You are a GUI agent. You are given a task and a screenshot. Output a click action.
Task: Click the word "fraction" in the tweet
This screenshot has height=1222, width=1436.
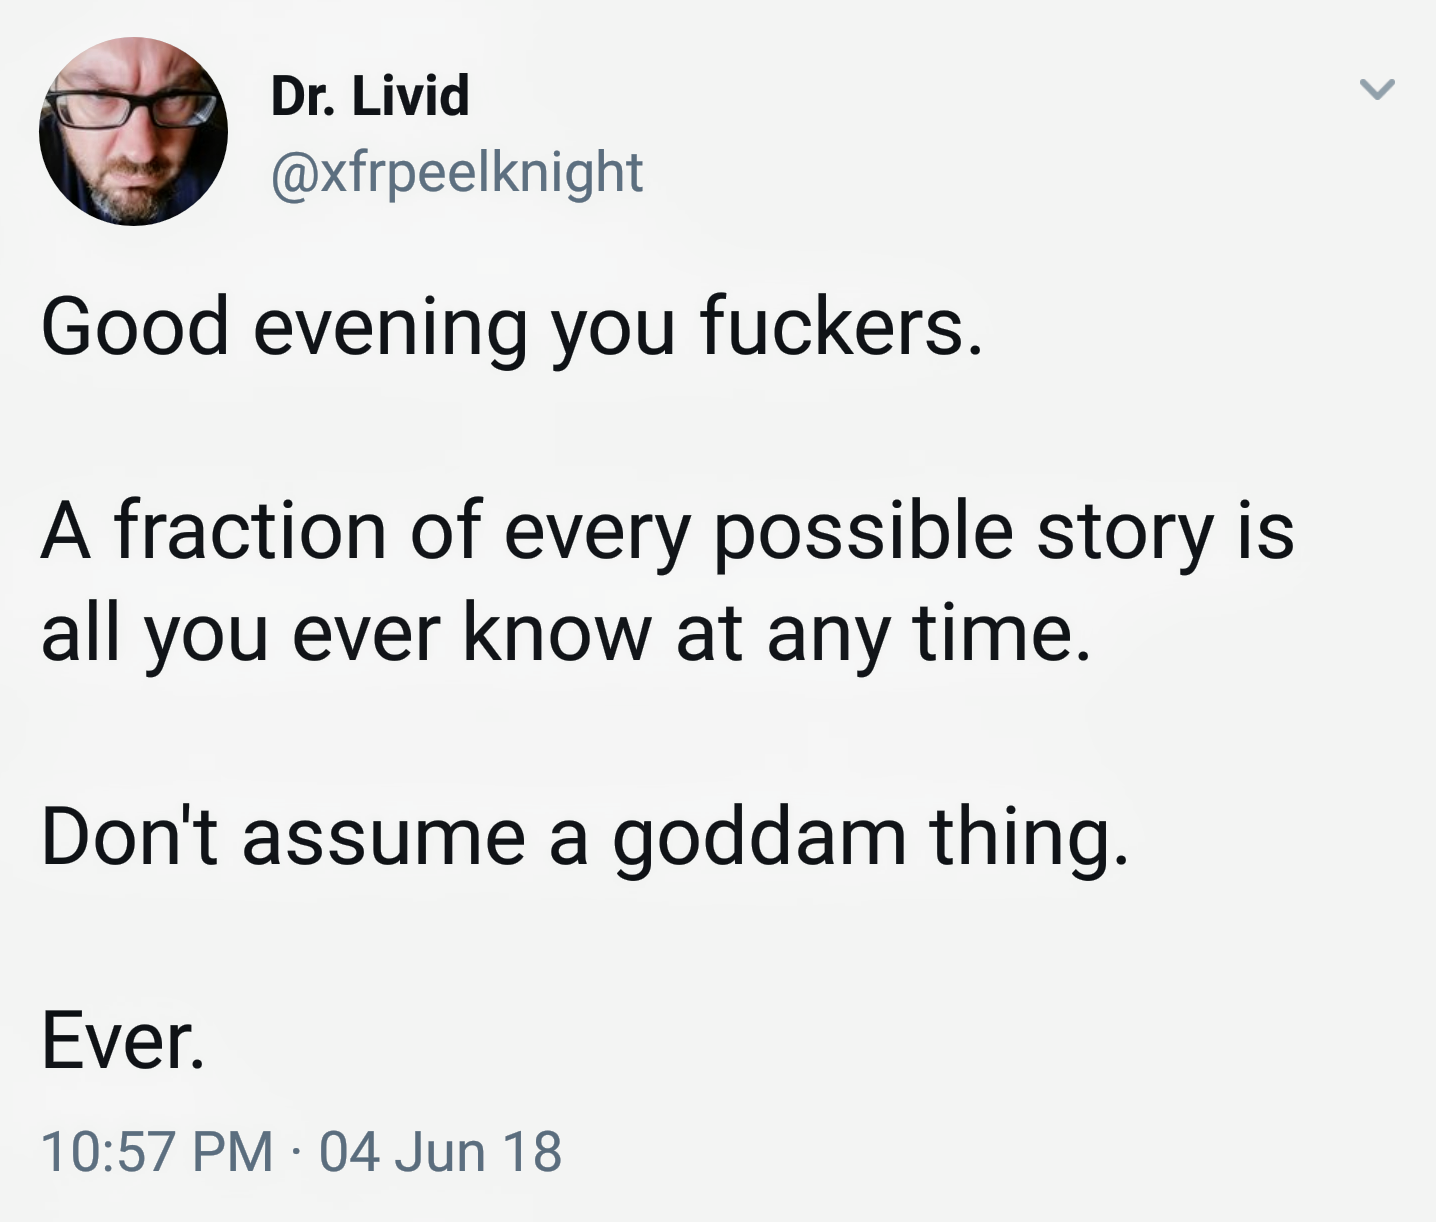pos(250,530)
